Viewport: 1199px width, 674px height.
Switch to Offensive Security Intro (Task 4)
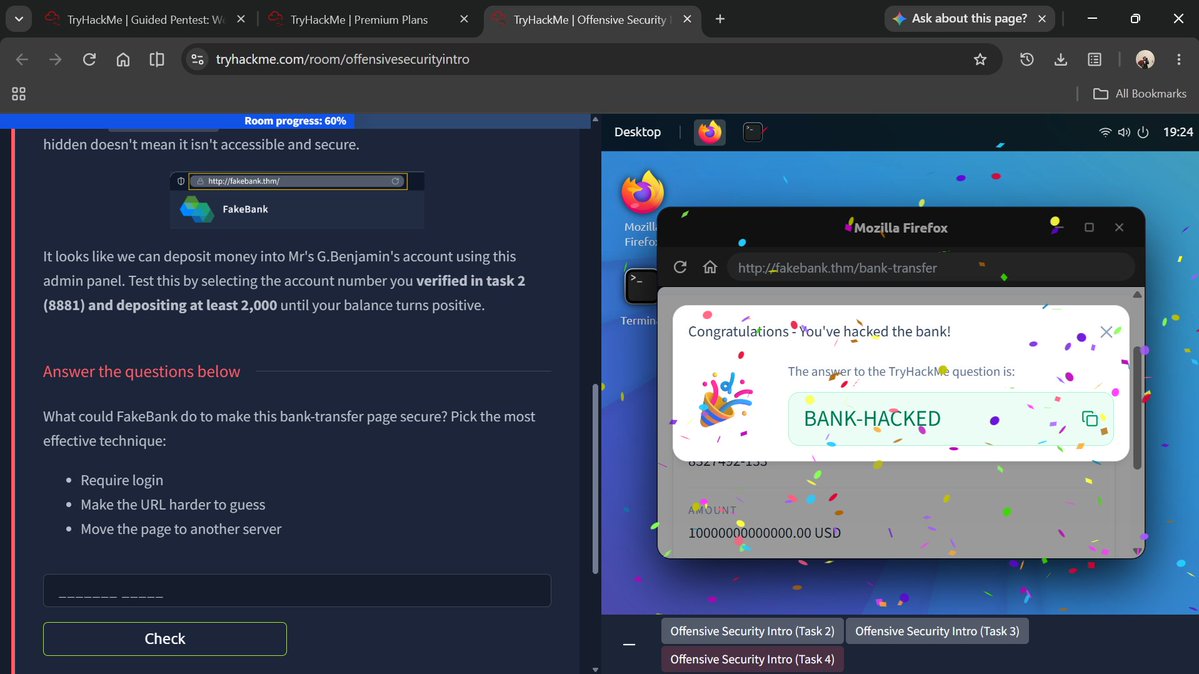pos(752,659)
